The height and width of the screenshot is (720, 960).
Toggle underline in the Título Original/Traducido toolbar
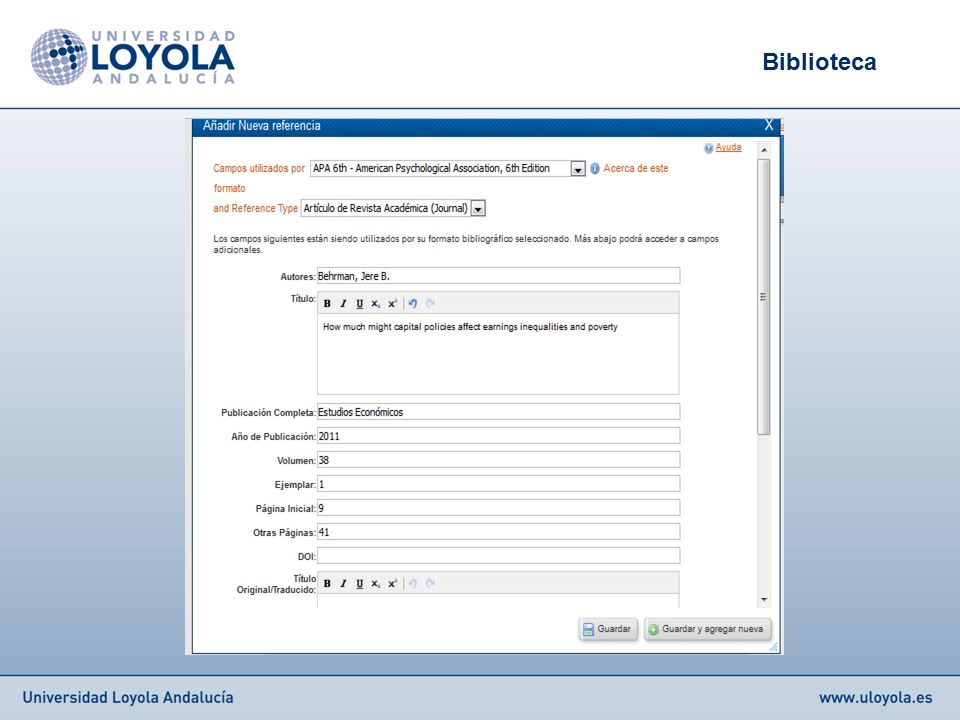pos(359,583)
